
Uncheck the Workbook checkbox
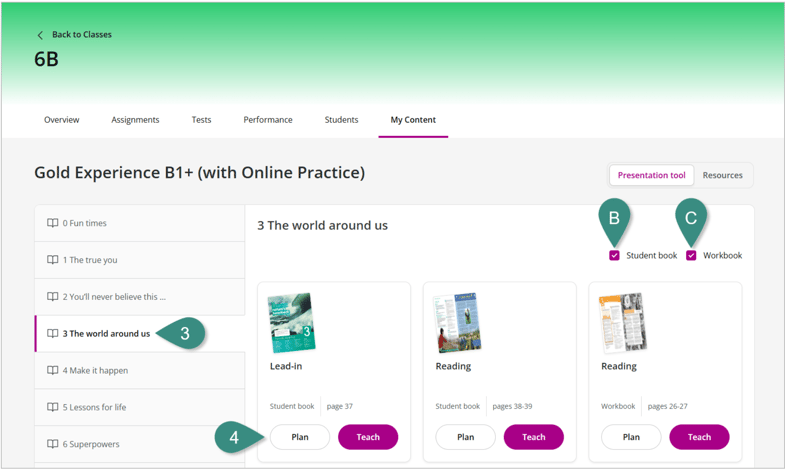click(691, 256)
